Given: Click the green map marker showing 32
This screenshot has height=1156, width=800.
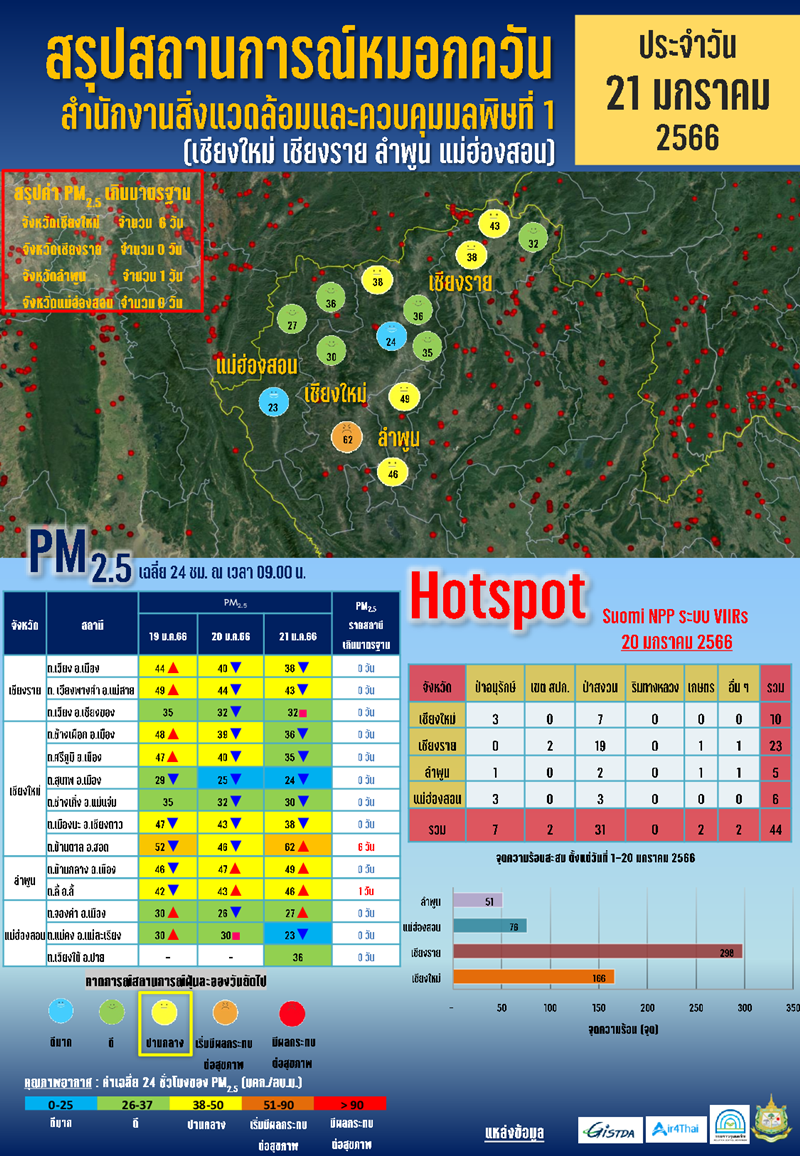Looking at the screenshot, I should [x=534, y=240].
